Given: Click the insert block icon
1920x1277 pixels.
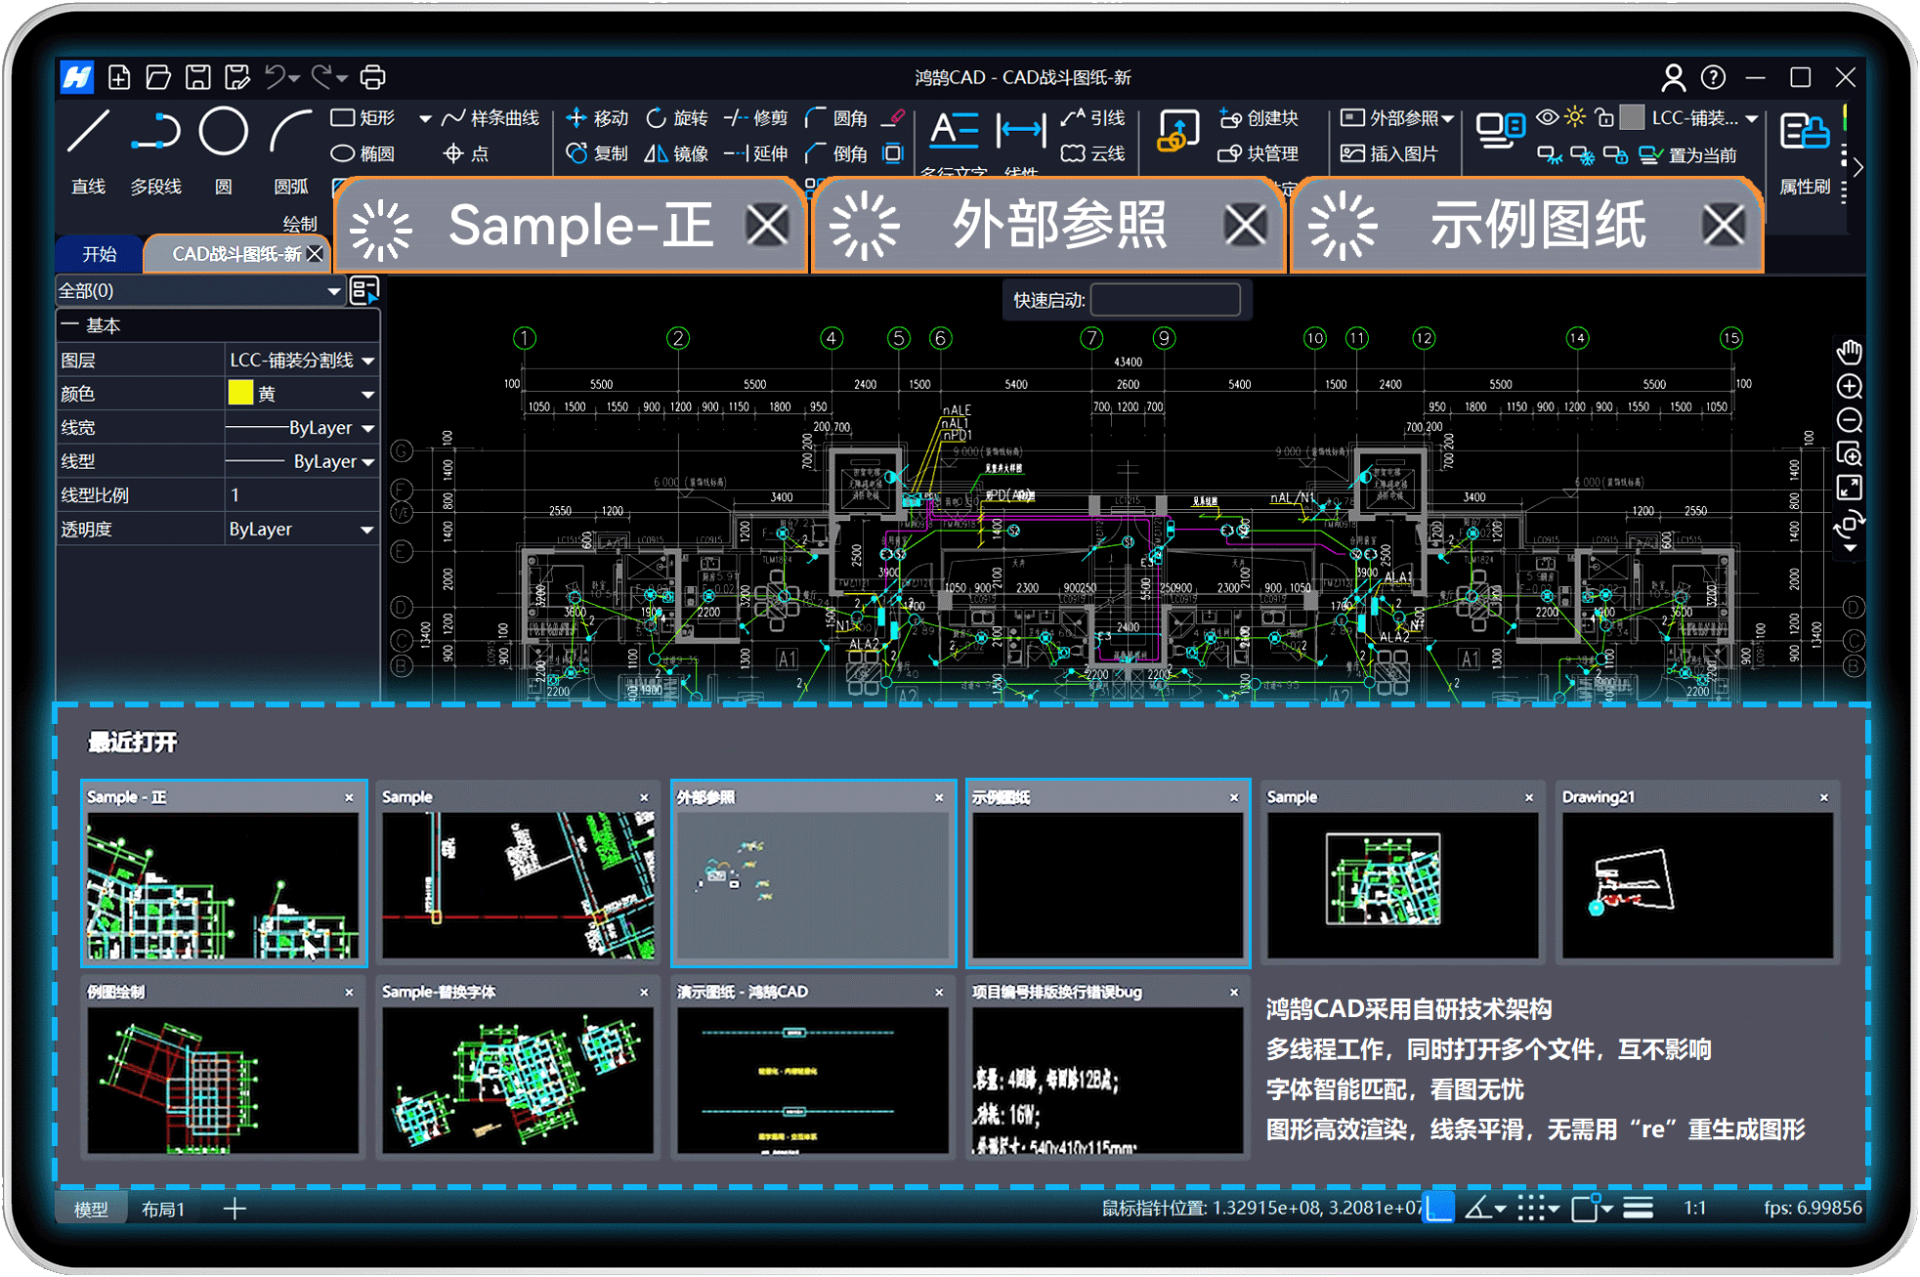Looking at the screenshot, I should pyautogui.click(x=1178, y=131).
